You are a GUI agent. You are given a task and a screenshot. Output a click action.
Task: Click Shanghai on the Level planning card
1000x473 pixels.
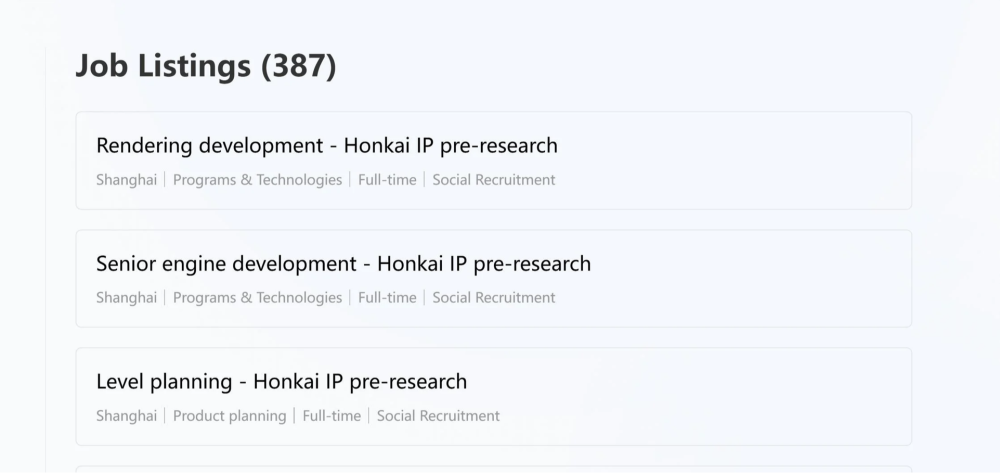pos(126,416)
